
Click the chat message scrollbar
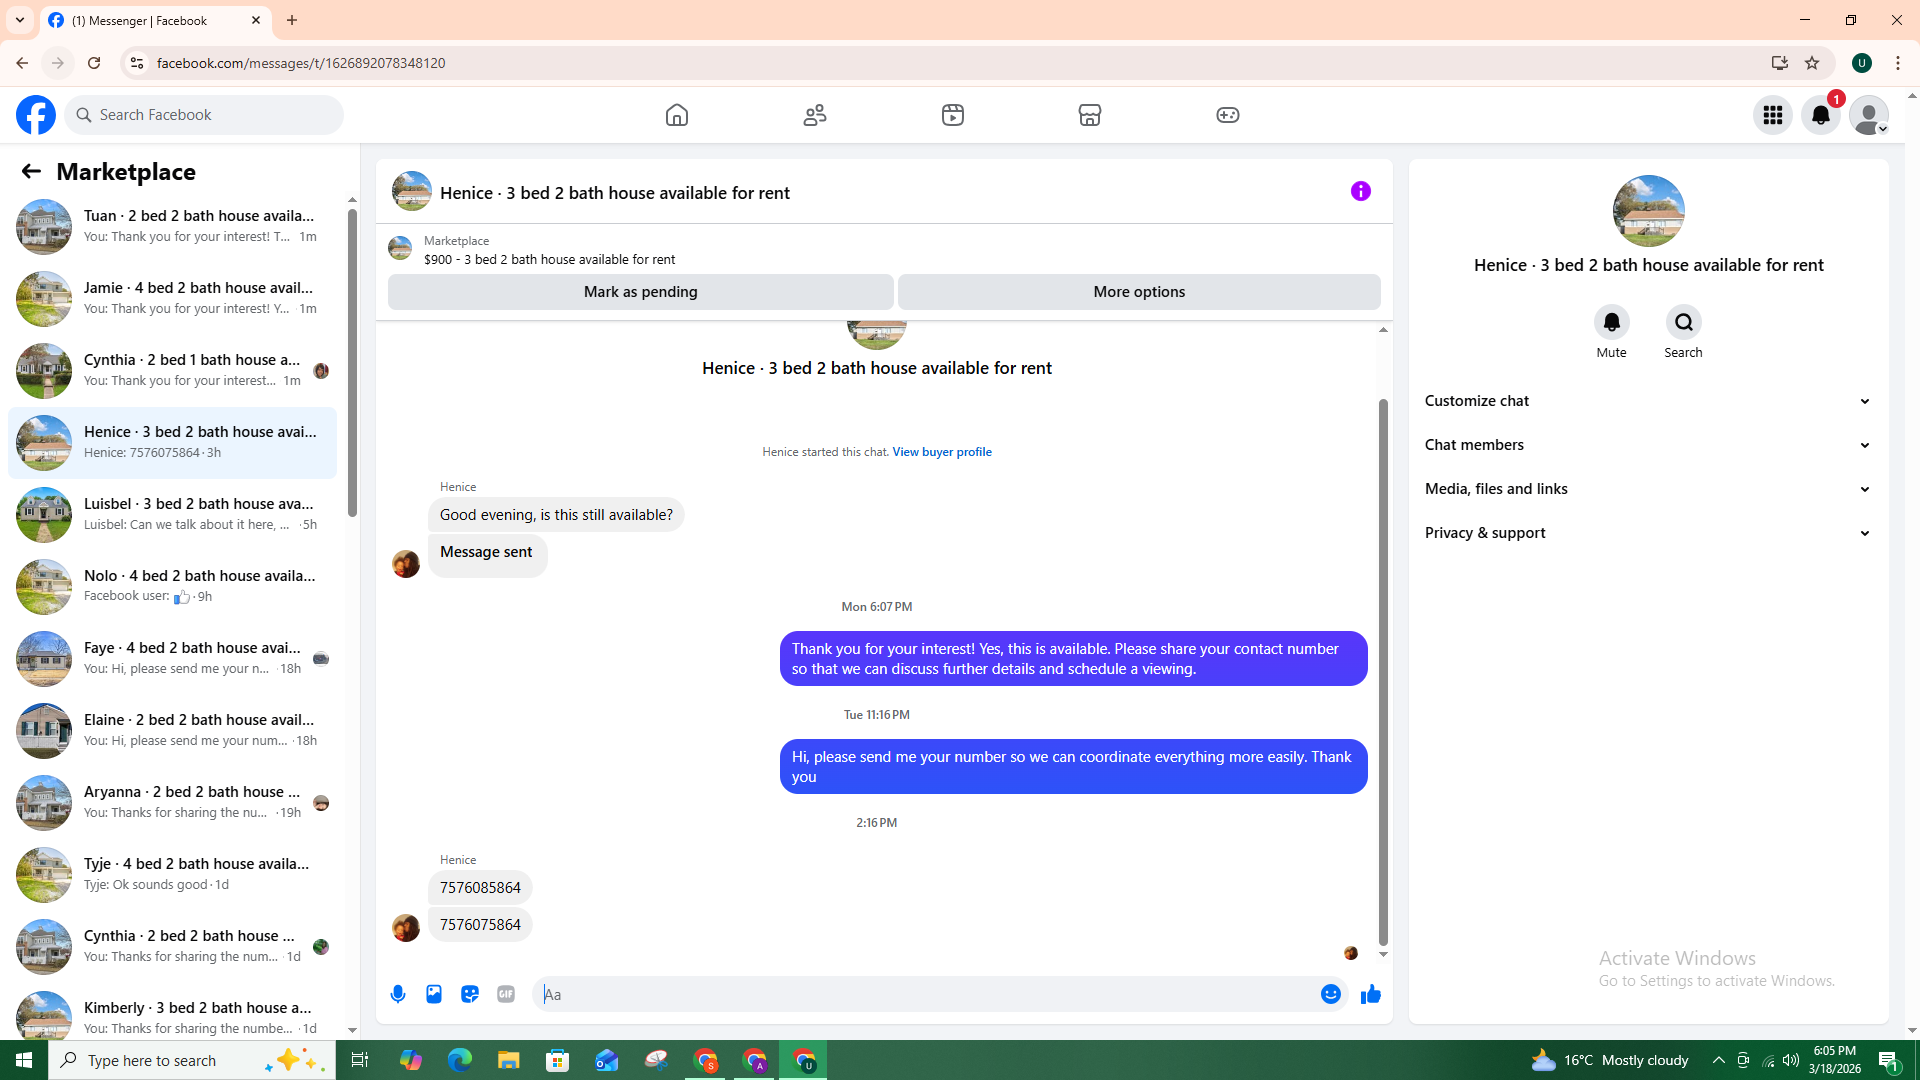[x=1383, y=670]
